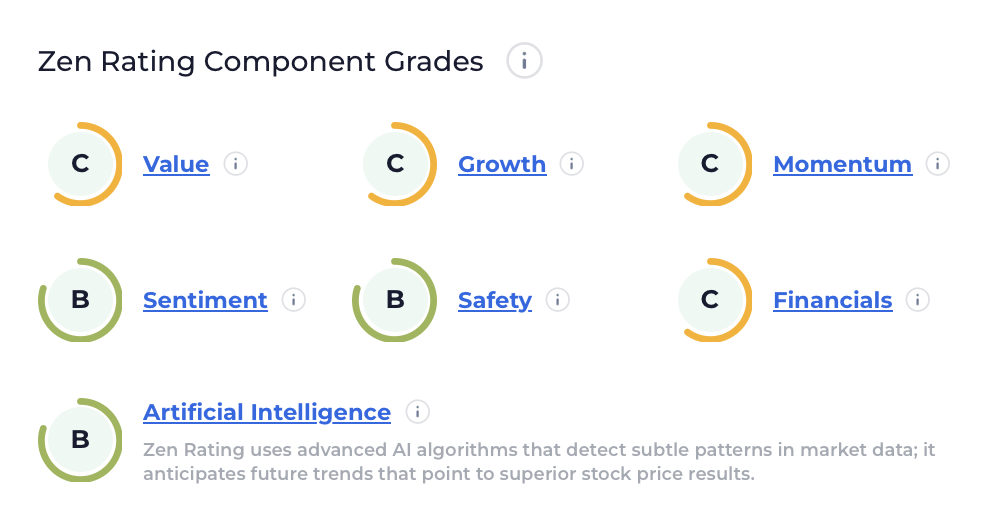1000x510 pixels.
Task: Click info icon beside Zen Rating Component Grades
Action: point(524,61)
